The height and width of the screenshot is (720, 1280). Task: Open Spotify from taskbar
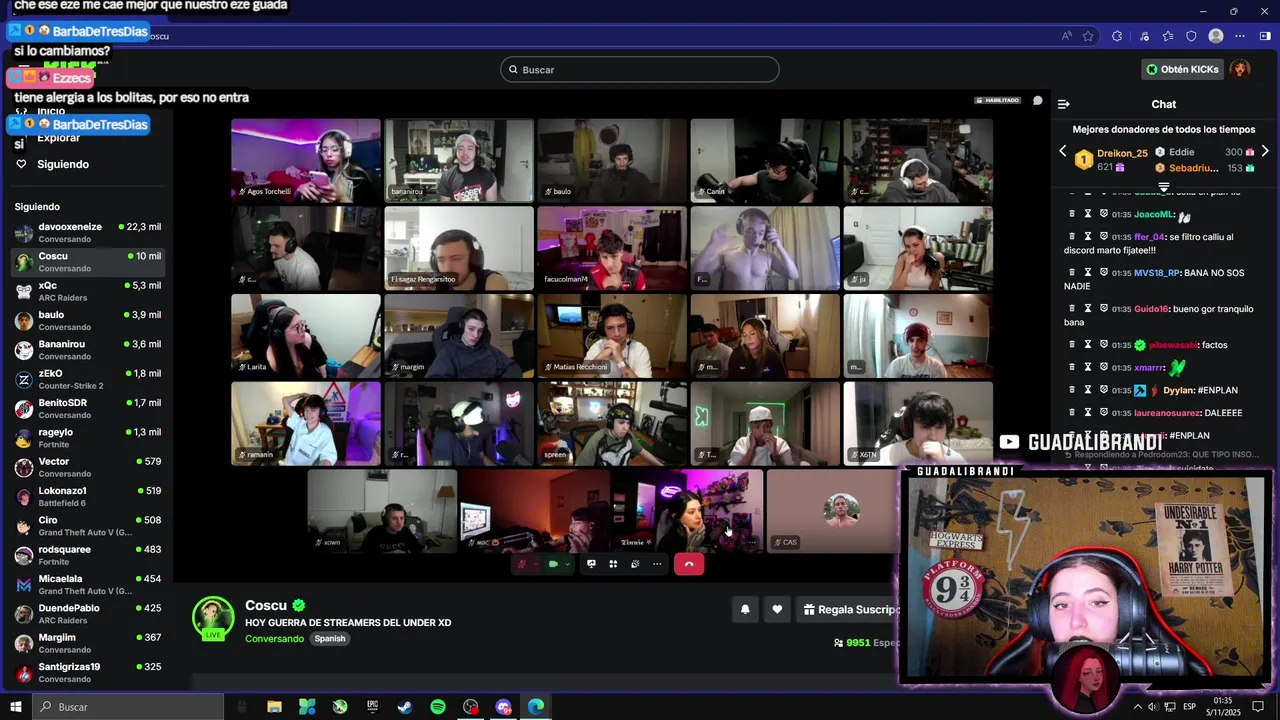click(x=438, y=707)
